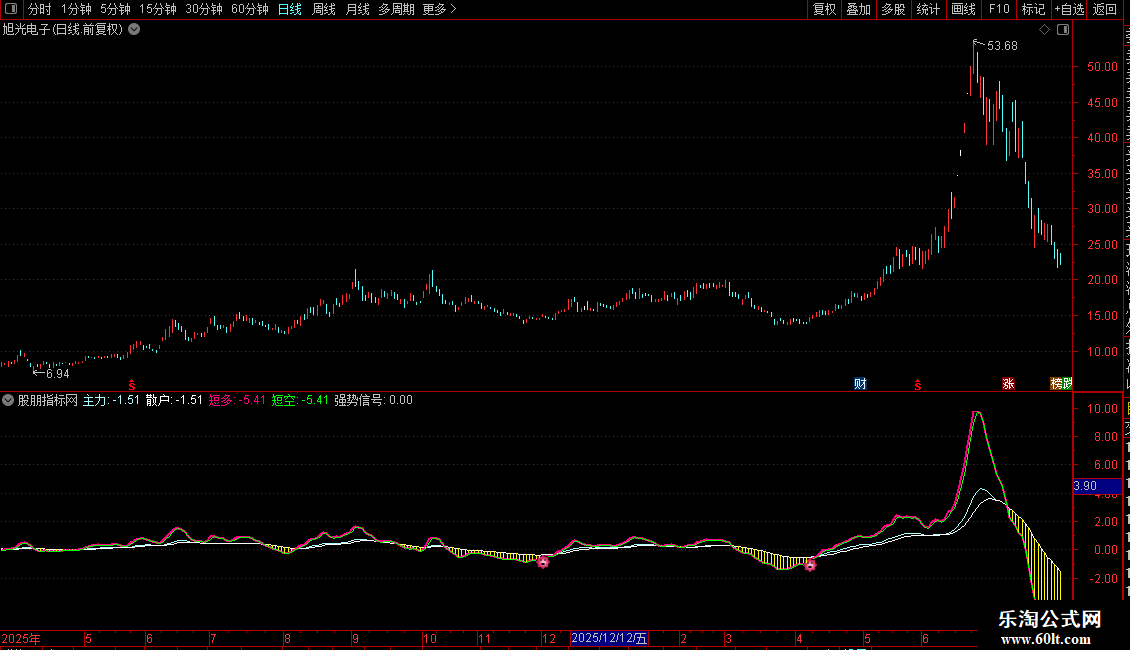Image resolution: width=1130 pixels, height=650 pixels.
Task: Click the red S marker near May
Action: coord(132,385)
